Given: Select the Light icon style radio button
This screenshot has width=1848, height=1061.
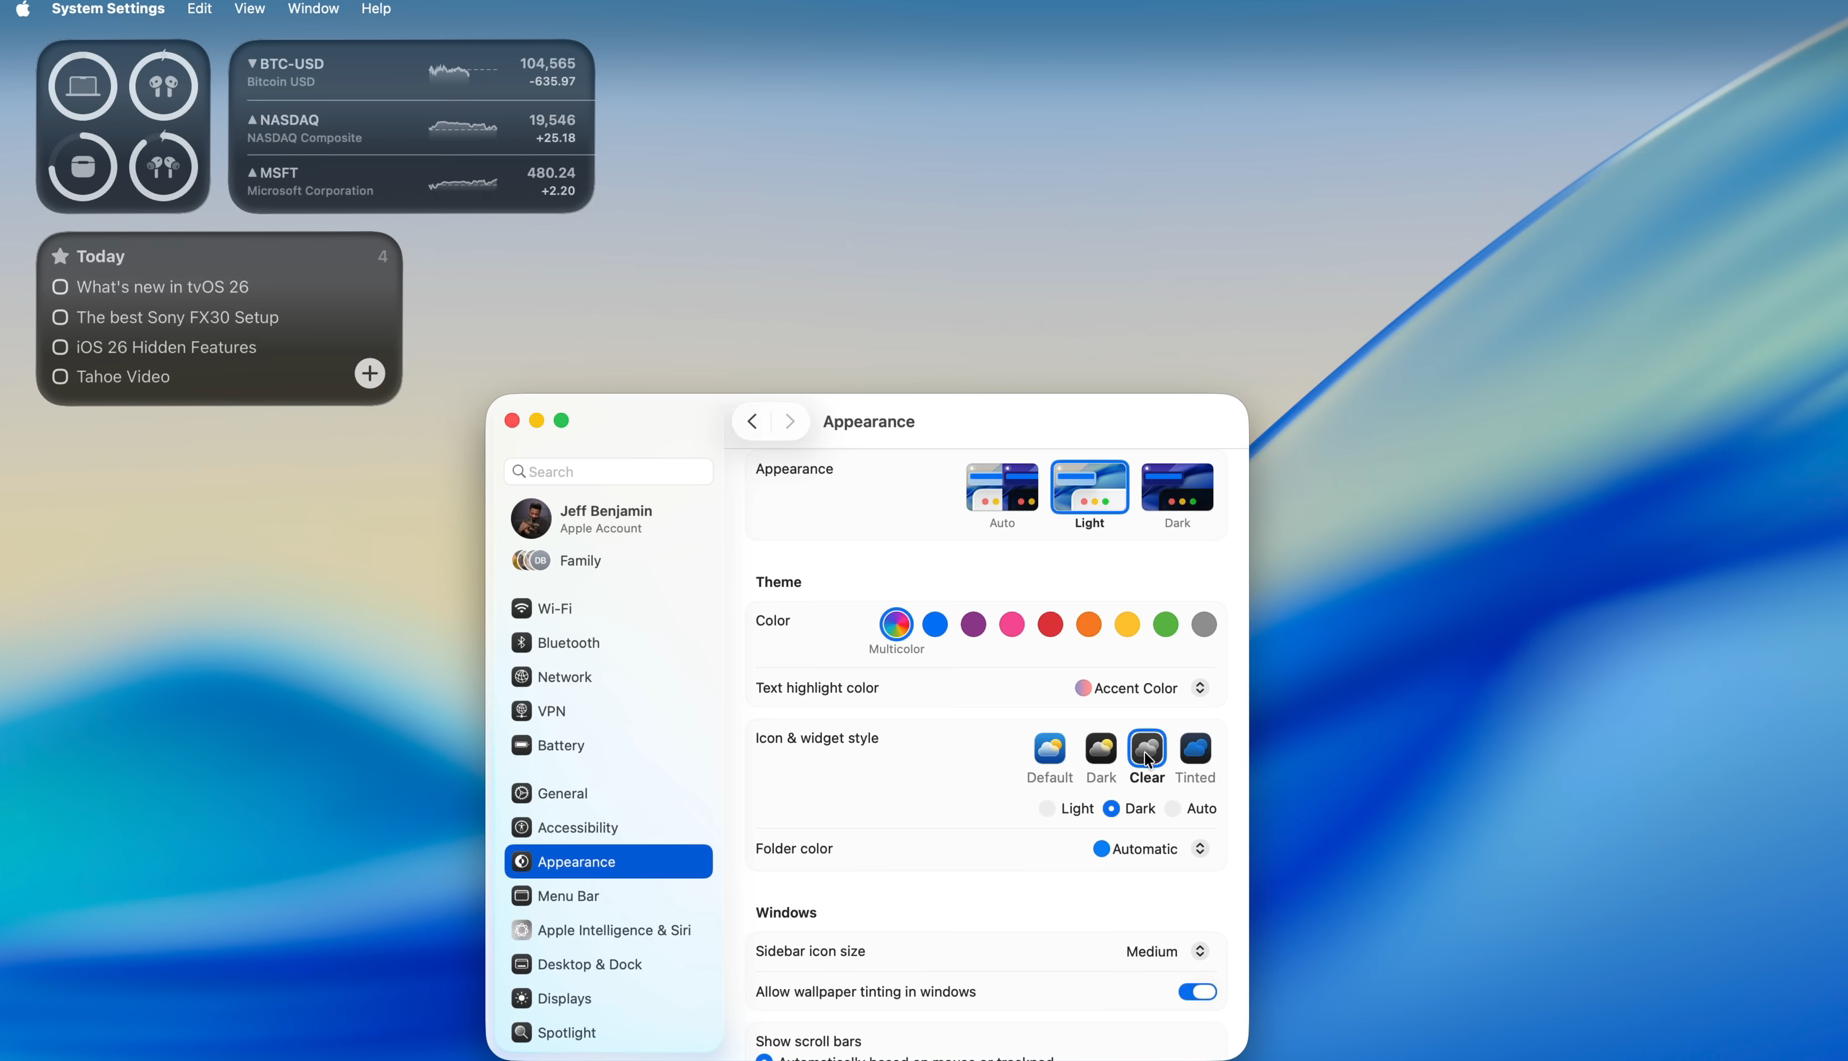Looking at the screenshot, I should pyautogui.click(x=1047, y=808).
